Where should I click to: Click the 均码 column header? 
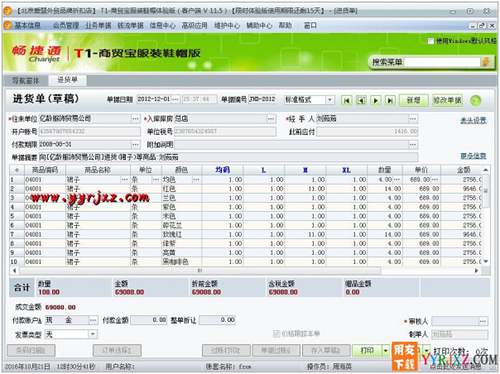point(222,170)
